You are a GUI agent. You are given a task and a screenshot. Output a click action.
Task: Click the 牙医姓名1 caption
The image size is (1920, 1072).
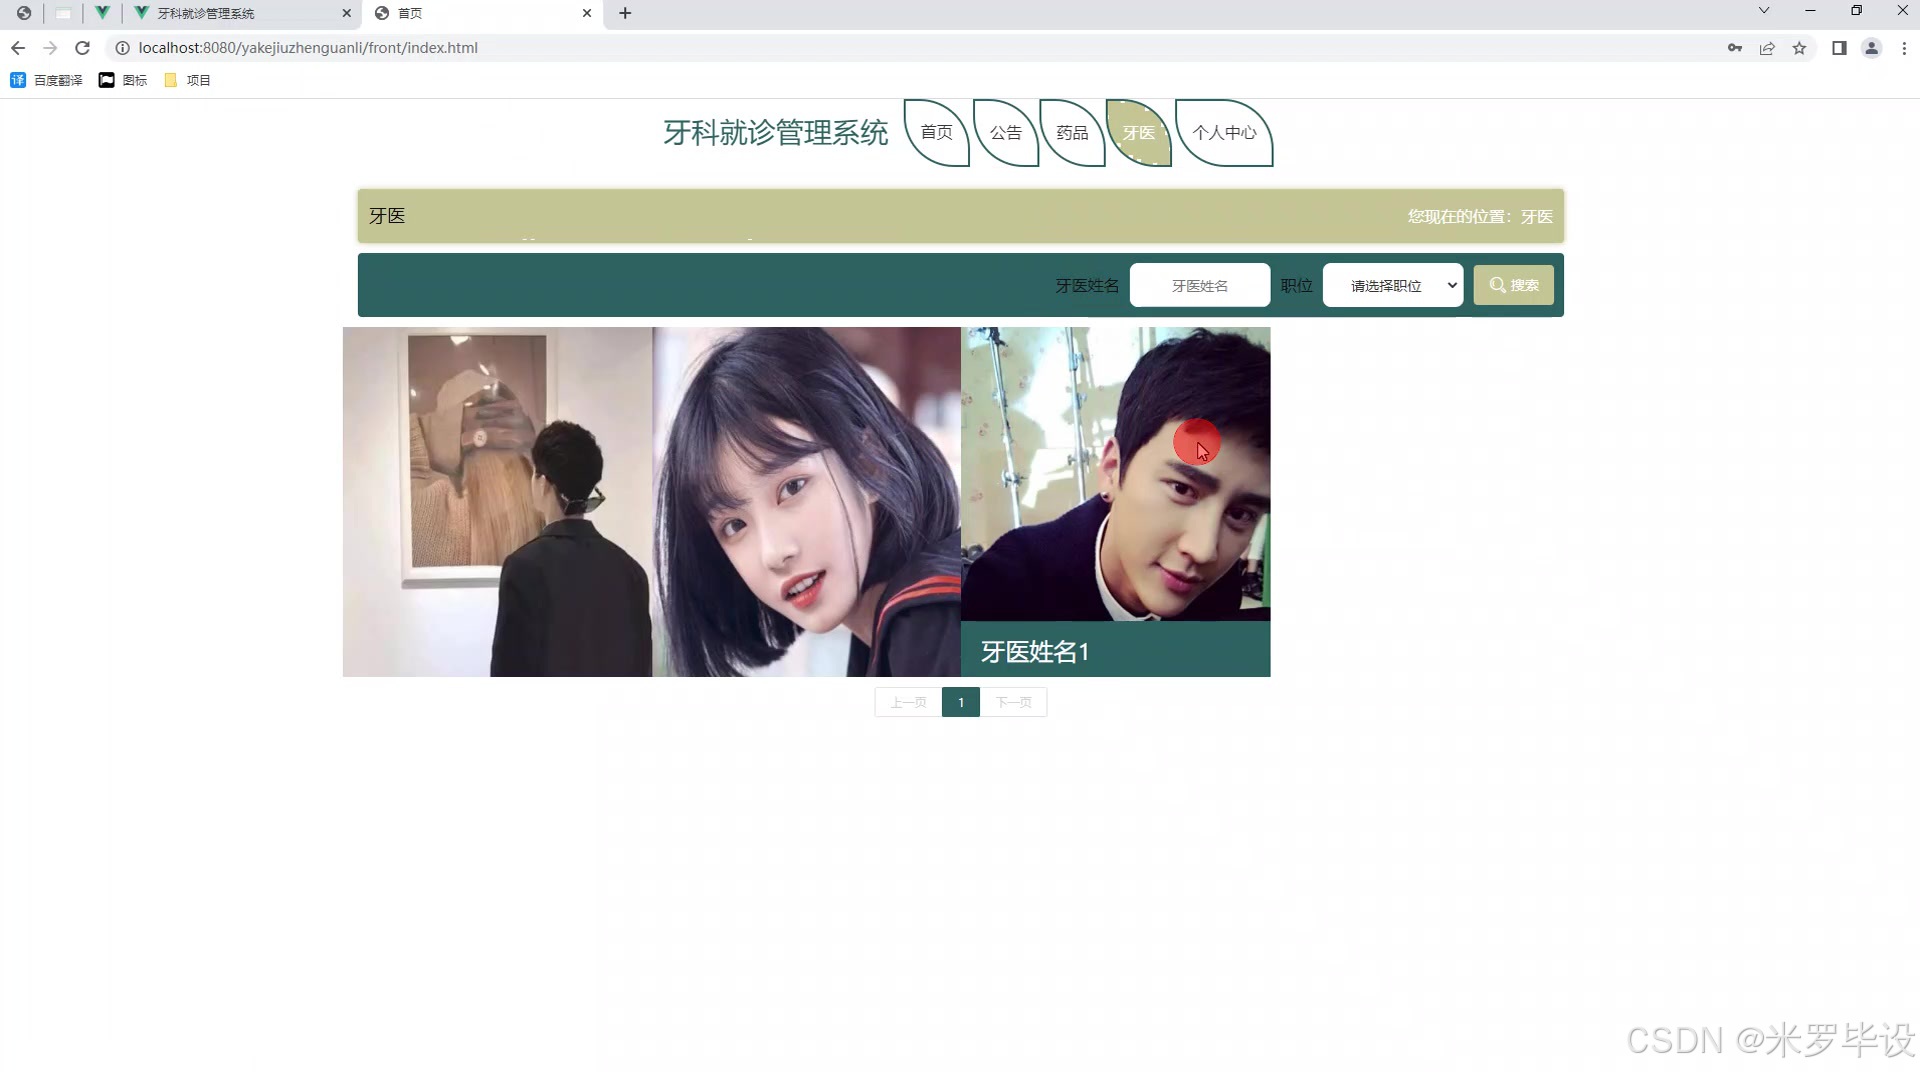pyautogui.click(x=1035, y=652)
